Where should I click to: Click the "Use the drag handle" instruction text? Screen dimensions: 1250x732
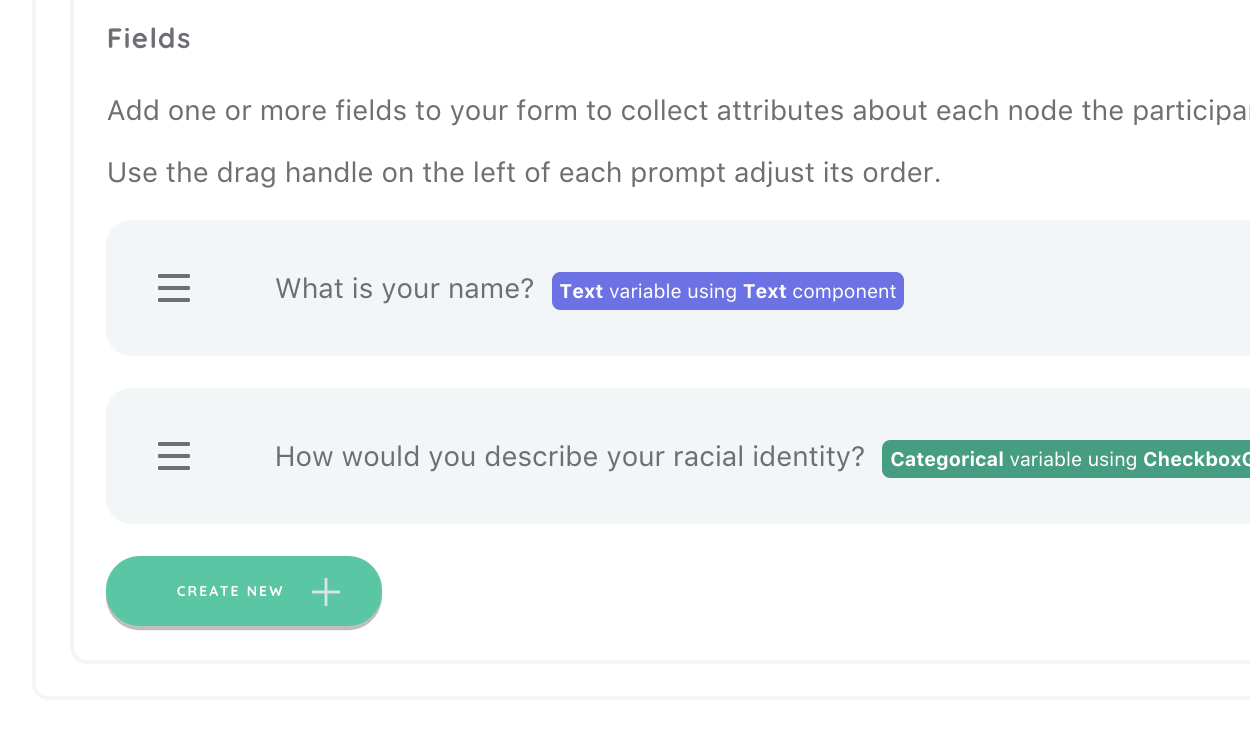click(x=524, y=173)
